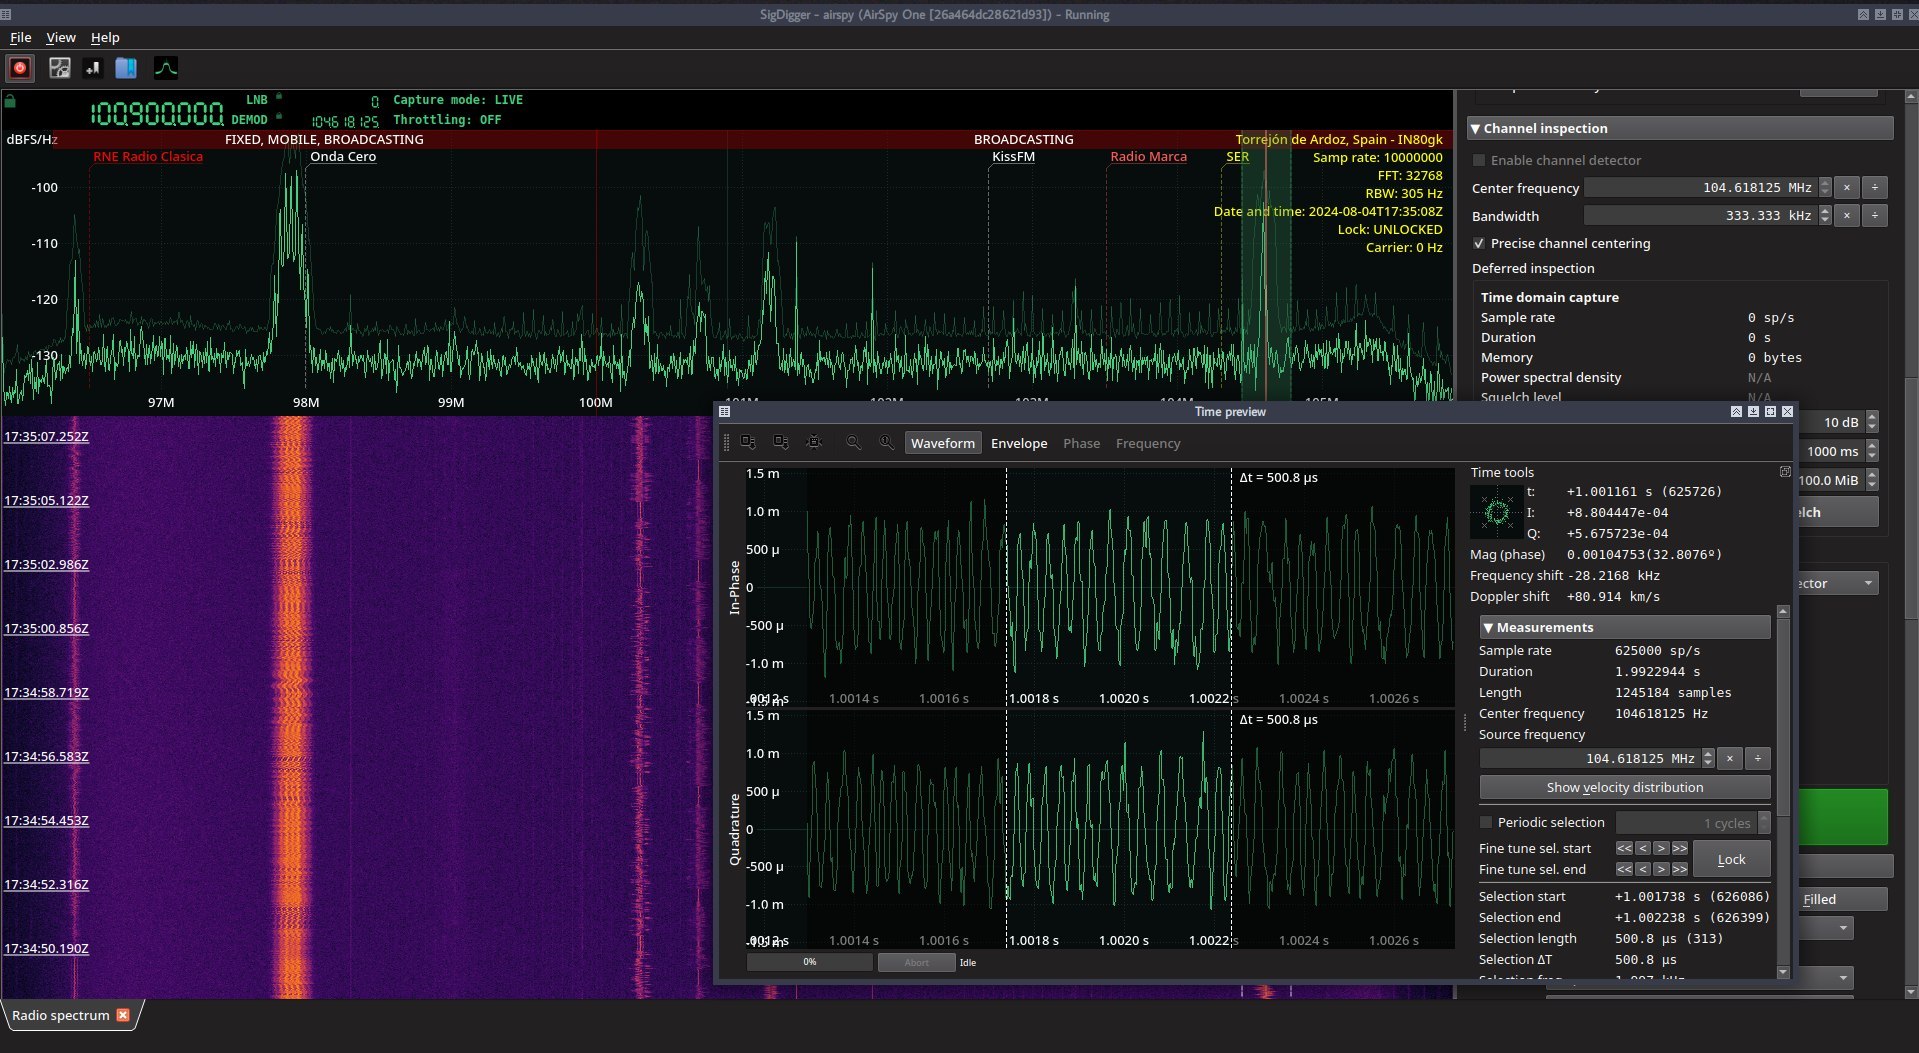Stop capture with the red power icon
Image resolution: width=1919 pixels, height=1053 pixels.
[x=20, y=68]
